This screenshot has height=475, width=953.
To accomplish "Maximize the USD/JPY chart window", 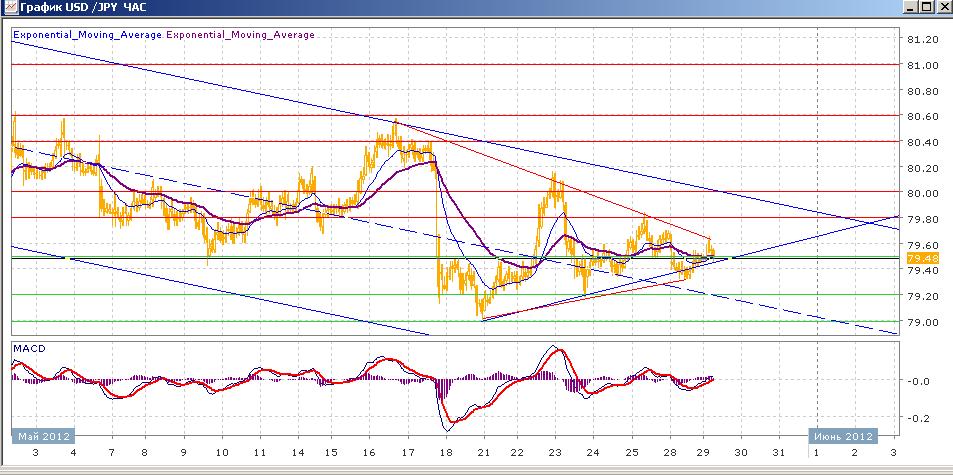I will tap(924, 8).
